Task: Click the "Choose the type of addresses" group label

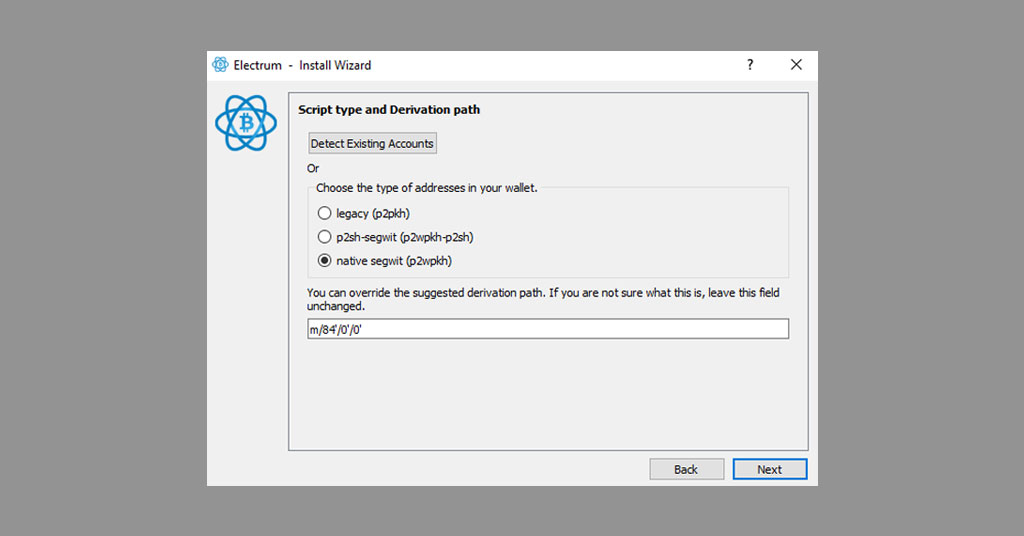Action: [x=427, y=188]
